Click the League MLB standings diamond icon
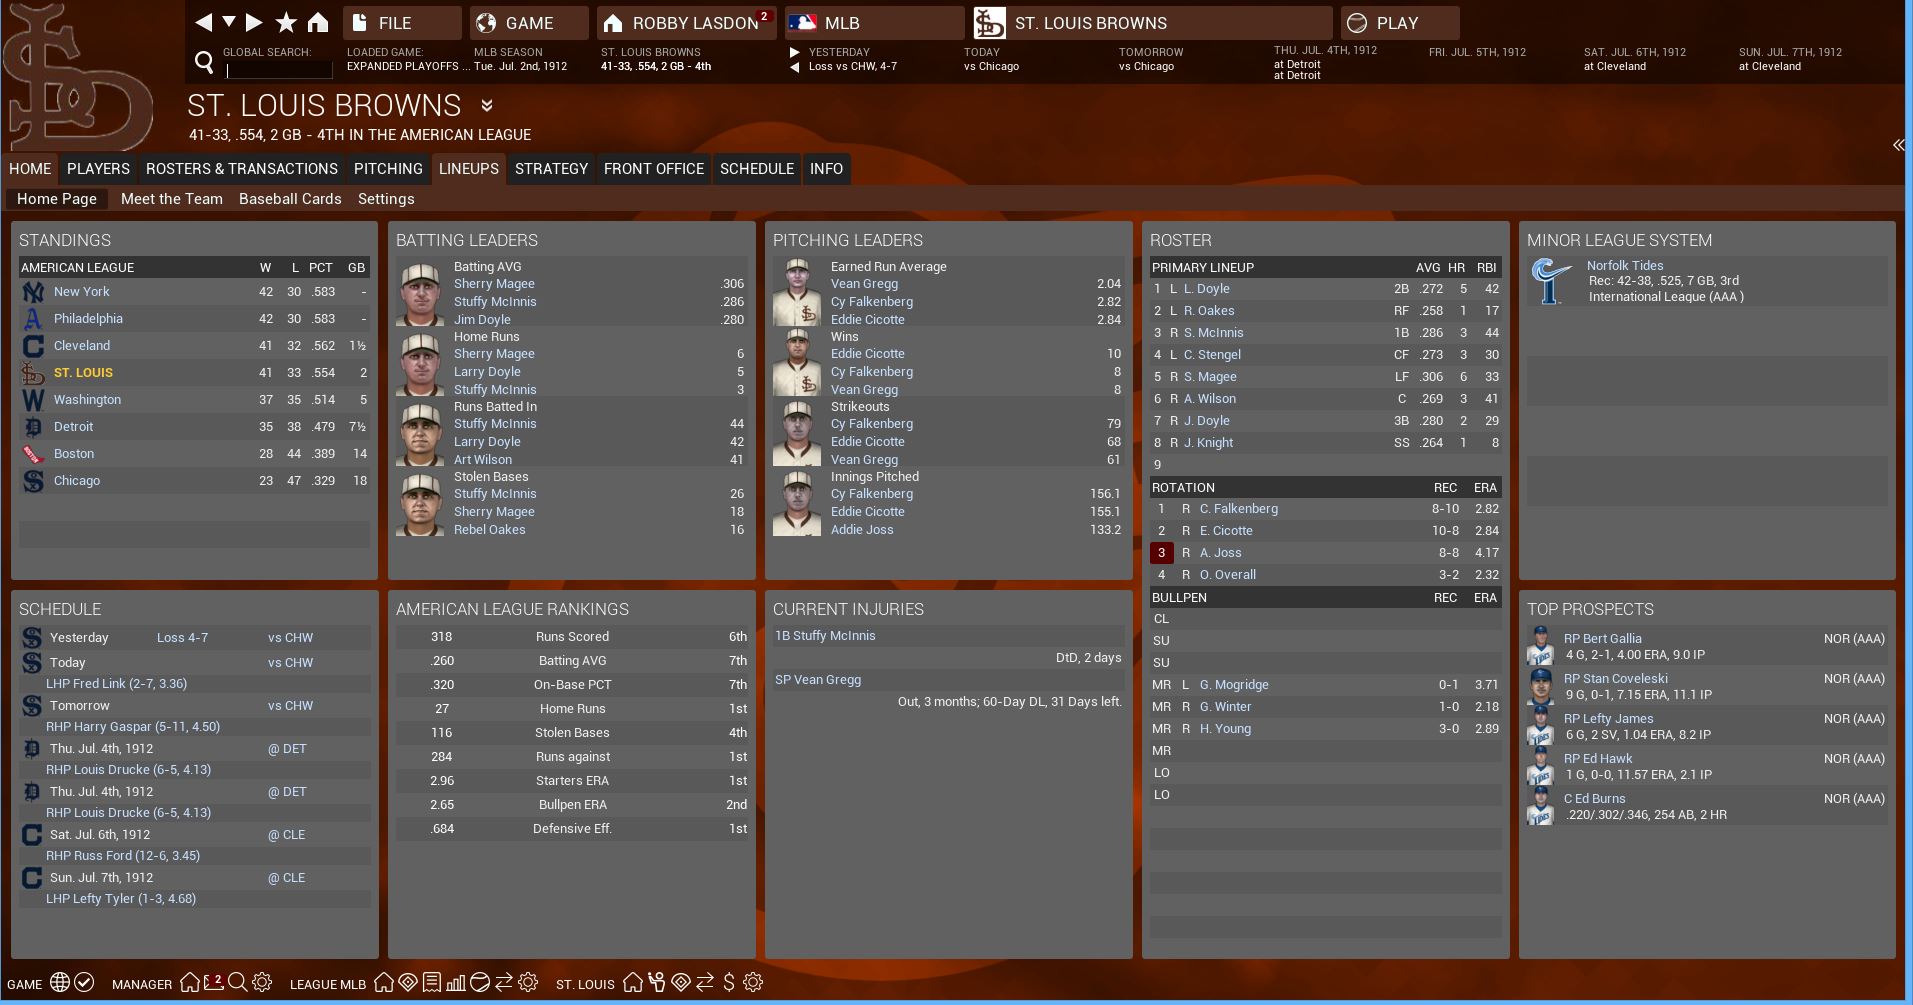Viewport: 1913px width, 1005px height. tap(408, 983)
